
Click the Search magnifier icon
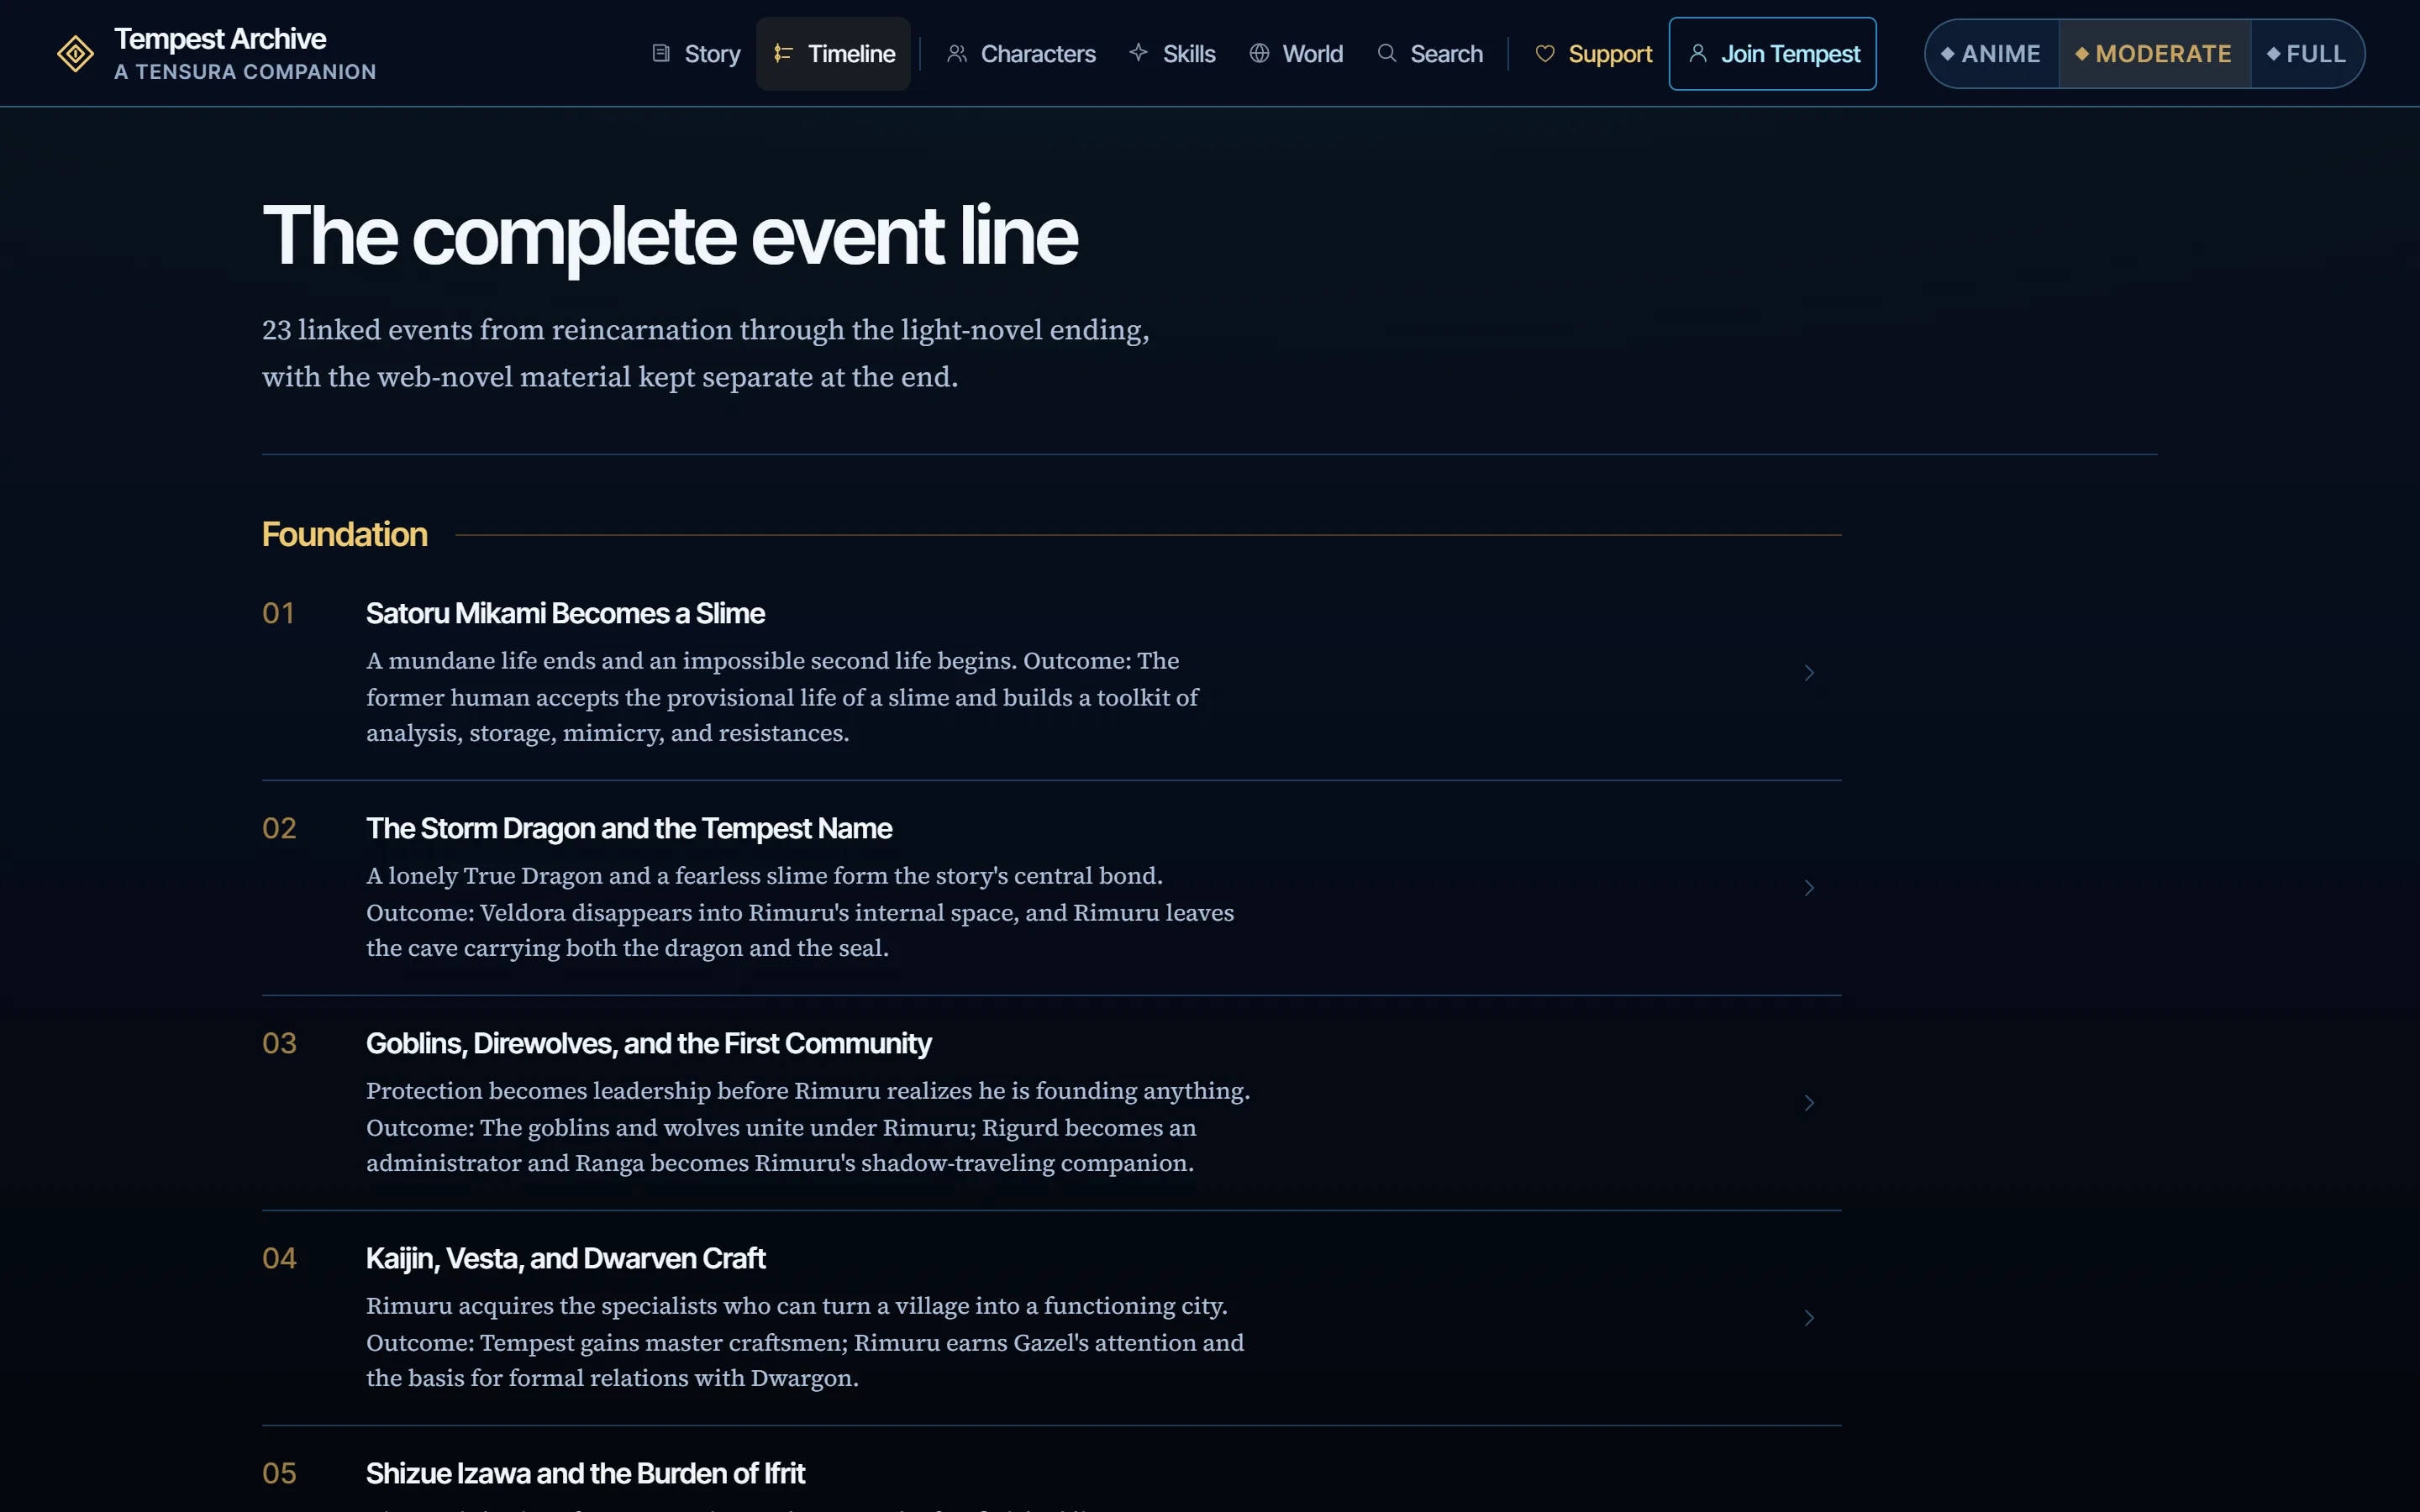(x=1387, y=53)
